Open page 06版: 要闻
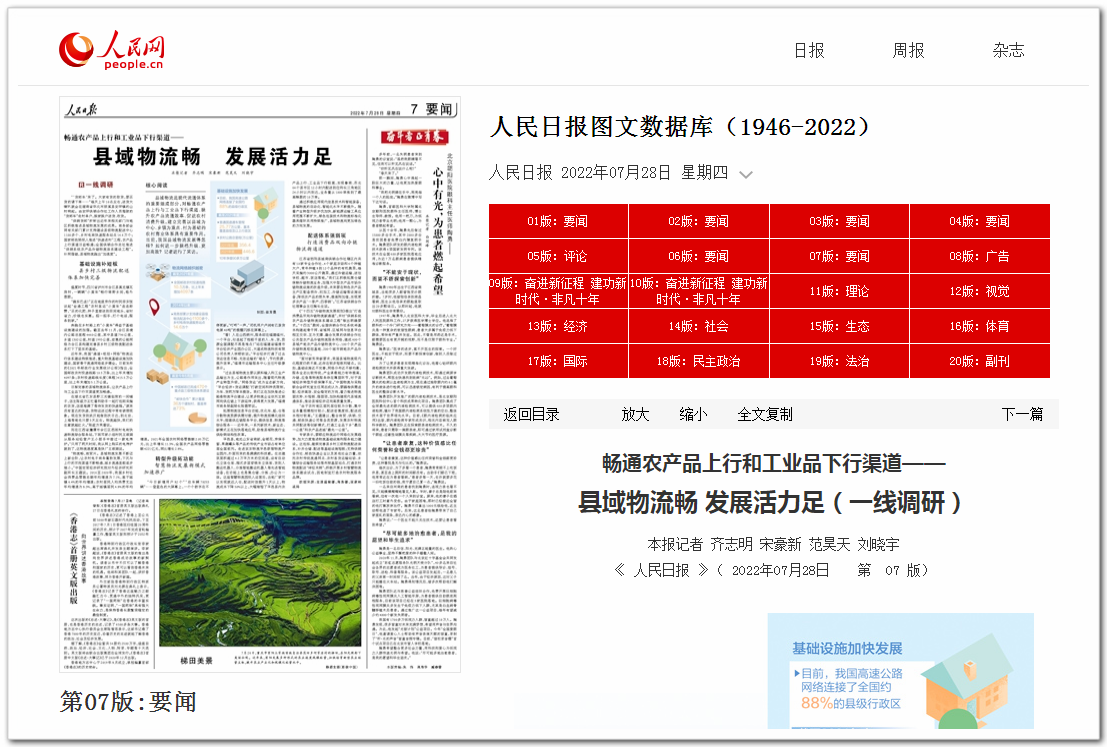This screenshot has width=1107, height=747. 699,256
